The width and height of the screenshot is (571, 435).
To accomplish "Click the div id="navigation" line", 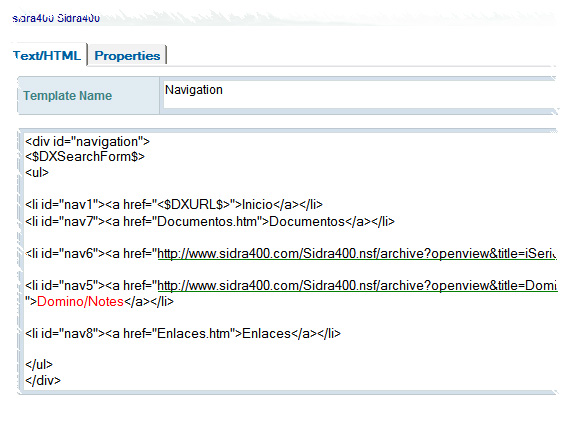I will click(x=87, y=141).
